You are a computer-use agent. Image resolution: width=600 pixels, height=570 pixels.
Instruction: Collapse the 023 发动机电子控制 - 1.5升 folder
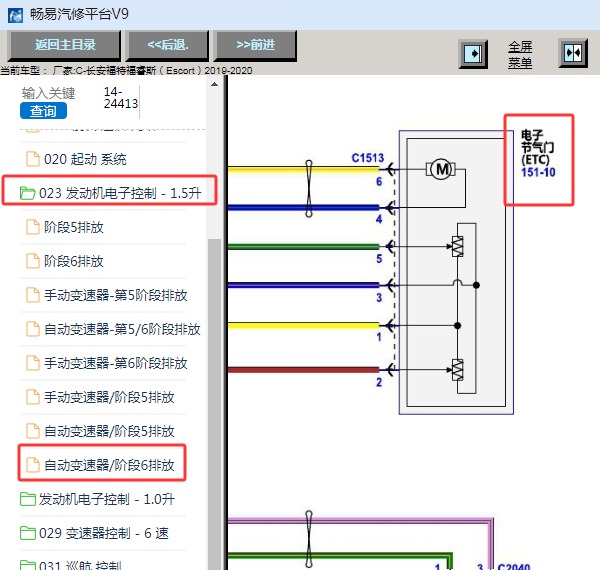coord(120,193)
